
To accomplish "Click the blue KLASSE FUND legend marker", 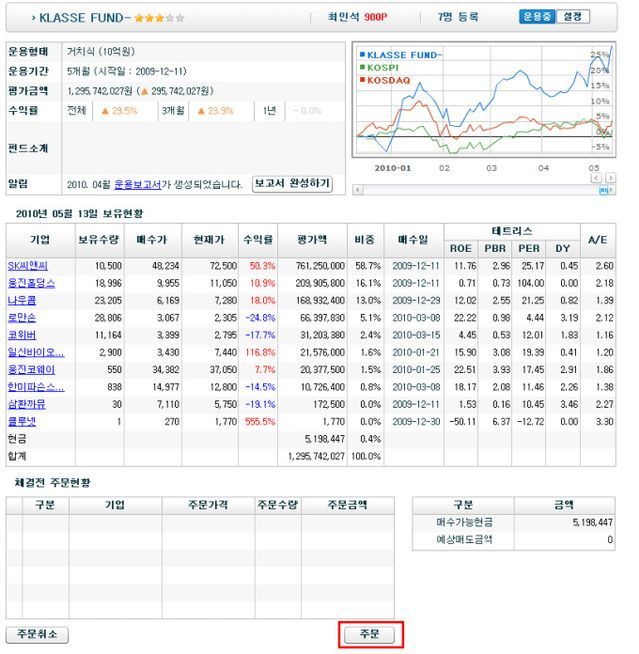I will [362, 55].
